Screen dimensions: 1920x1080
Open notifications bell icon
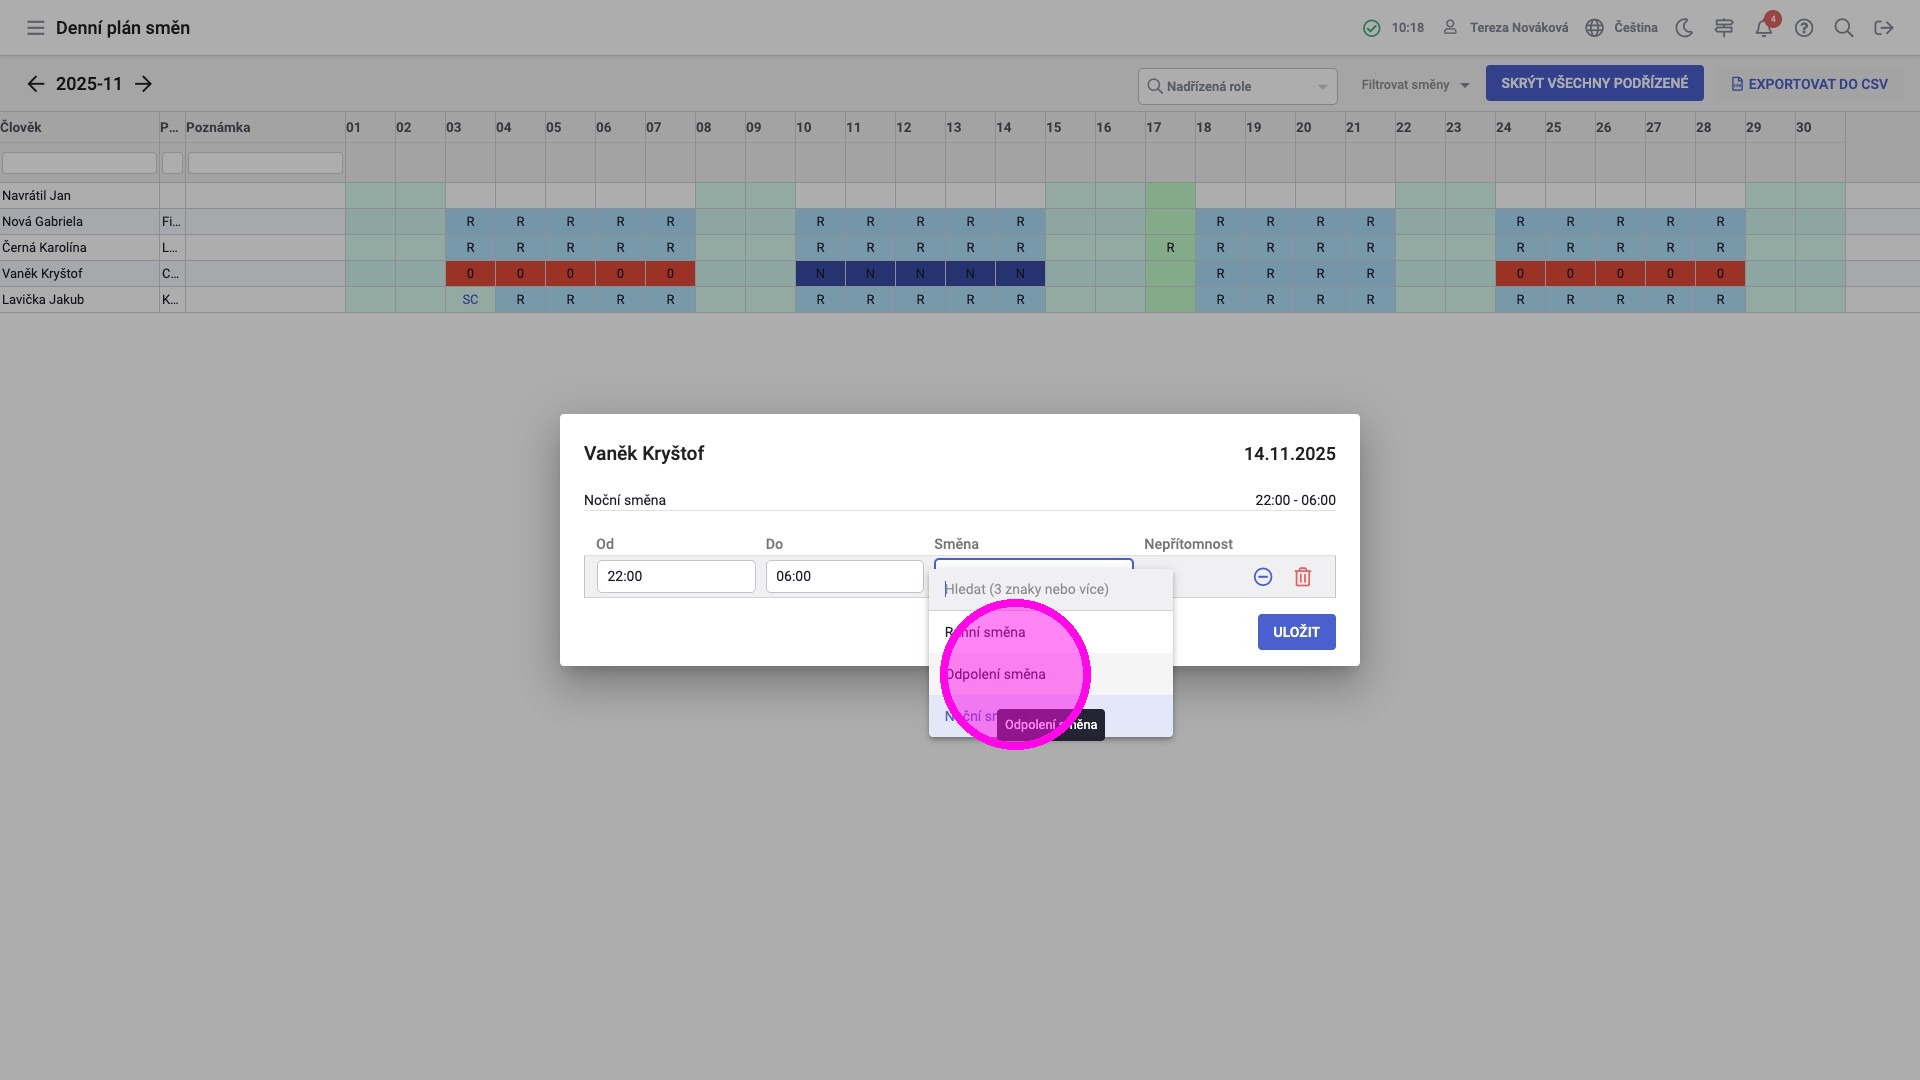(x=1763, y=28)
